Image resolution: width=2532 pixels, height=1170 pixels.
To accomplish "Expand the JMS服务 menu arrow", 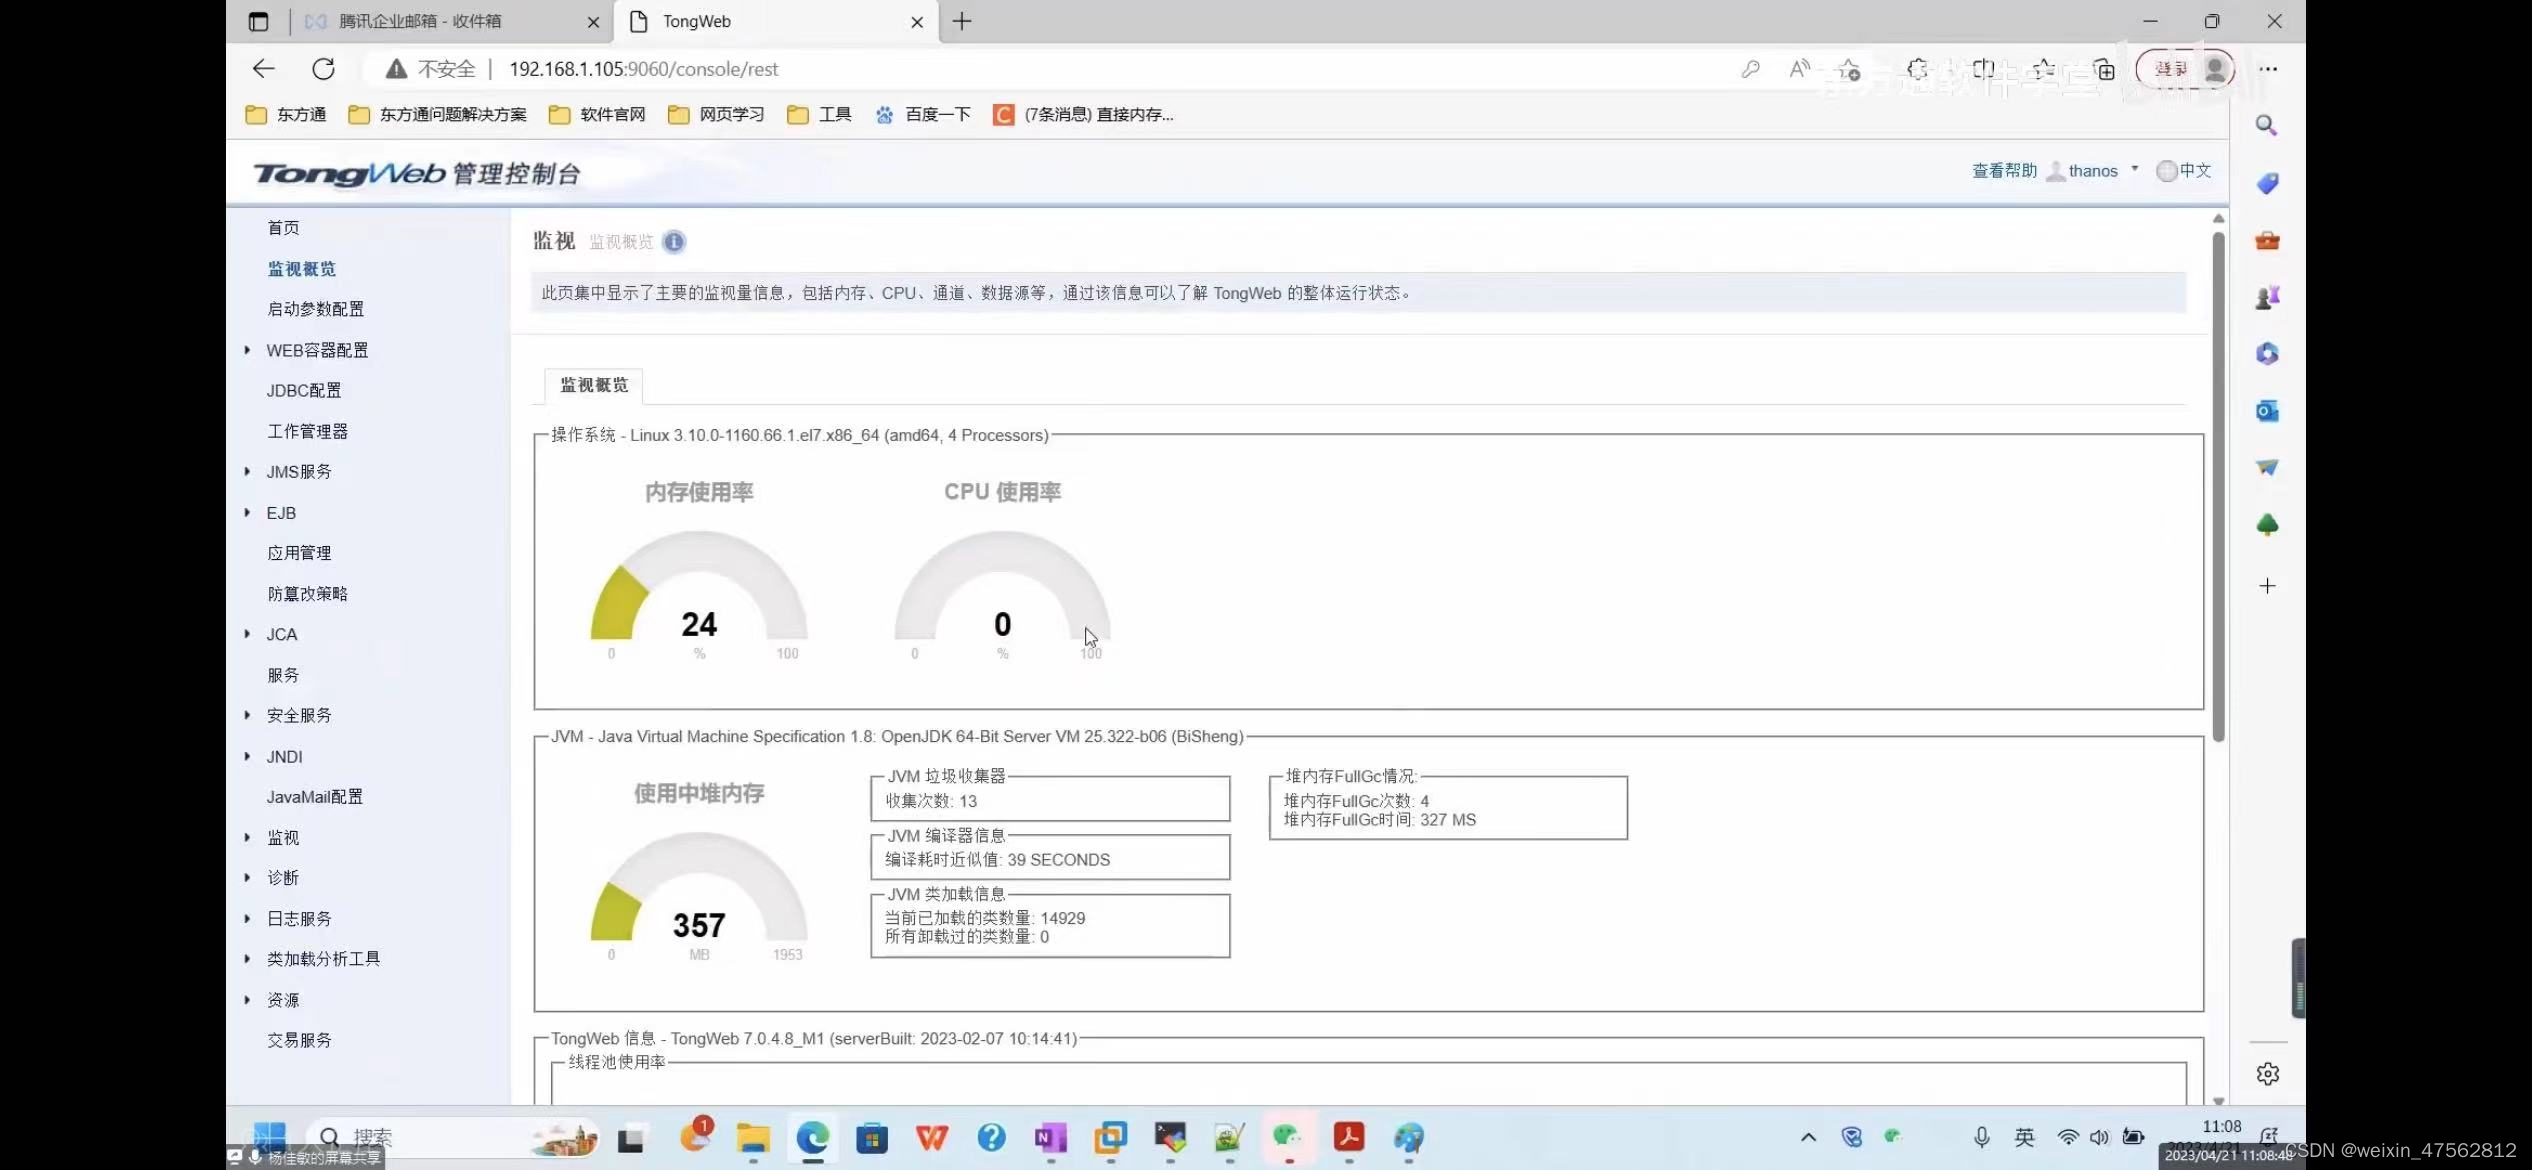I will coord(247,471).
